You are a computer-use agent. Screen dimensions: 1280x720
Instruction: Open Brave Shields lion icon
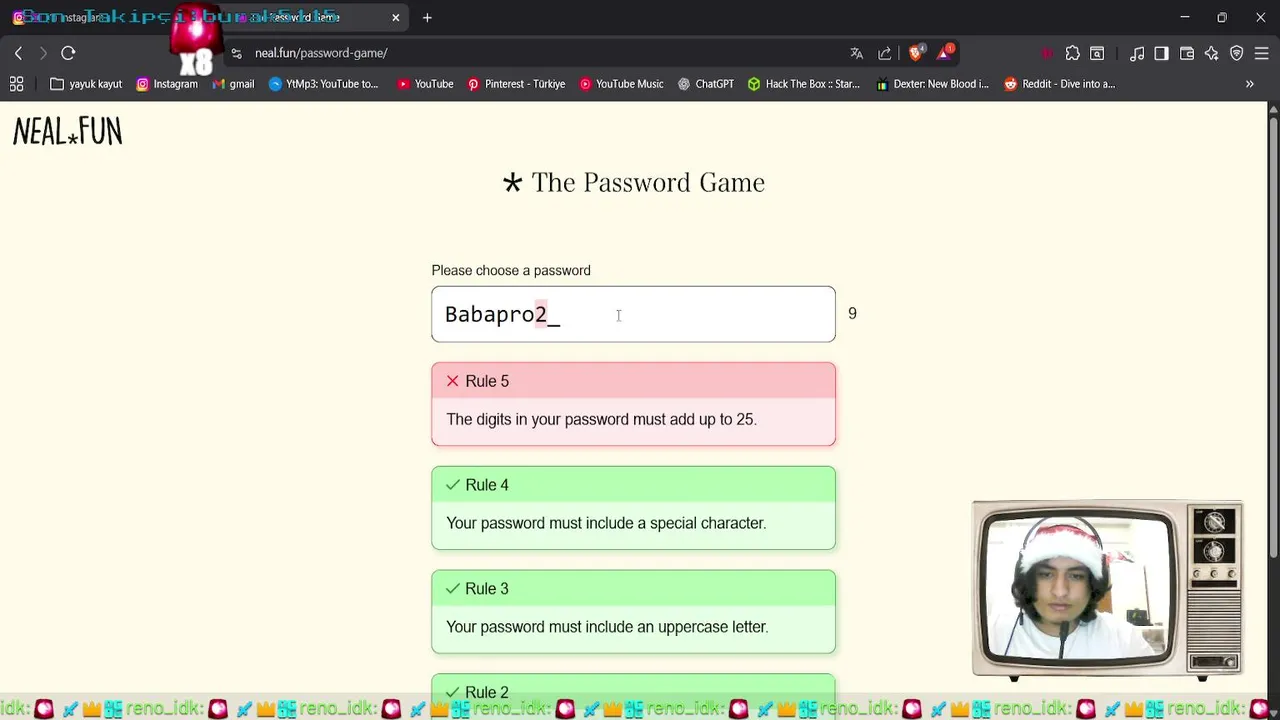tap(916, 52)
